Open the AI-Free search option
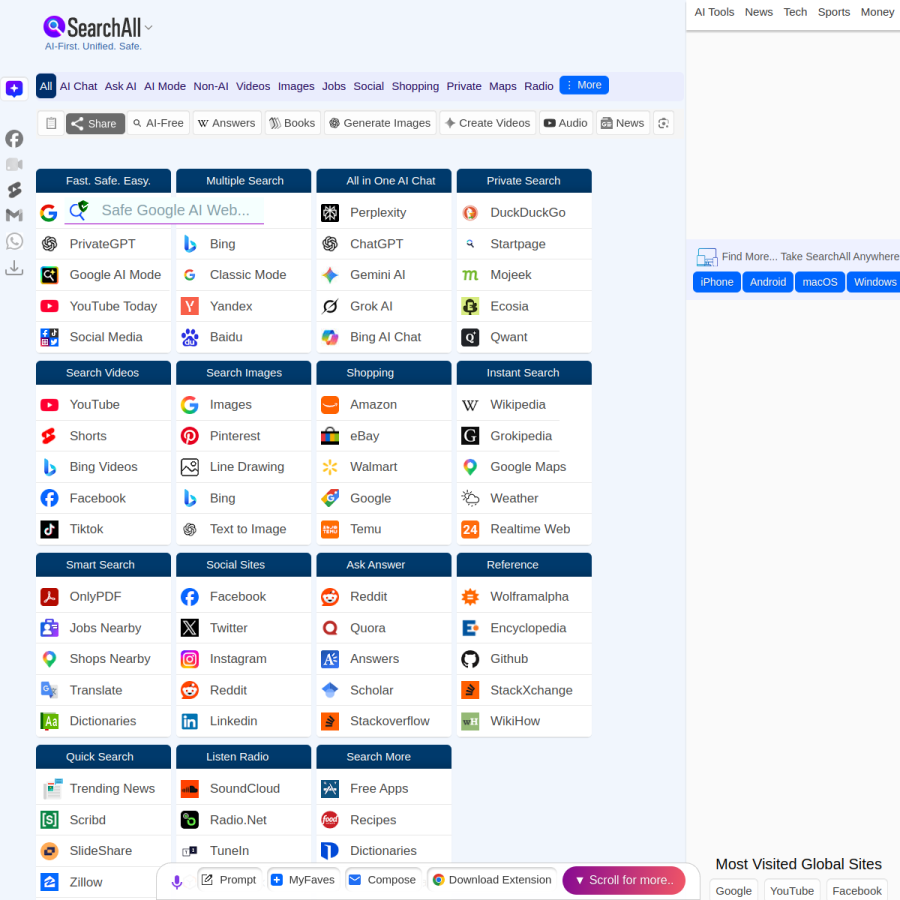The image size is (900, 900). click(158, 123)
